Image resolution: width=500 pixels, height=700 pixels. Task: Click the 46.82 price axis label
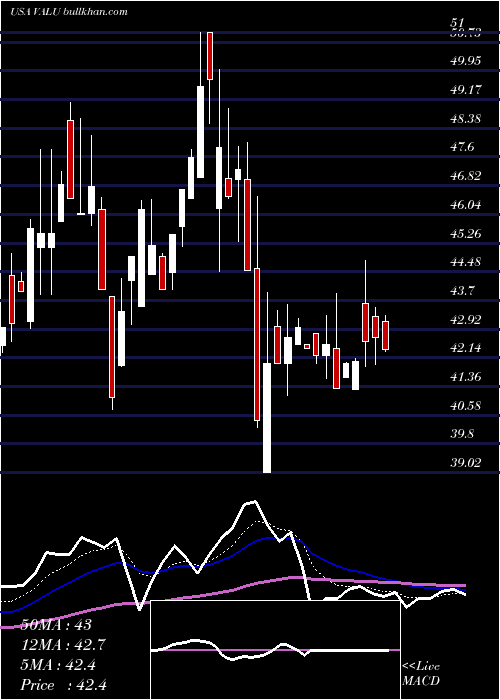pyautogui.click(x=466, y=176)
